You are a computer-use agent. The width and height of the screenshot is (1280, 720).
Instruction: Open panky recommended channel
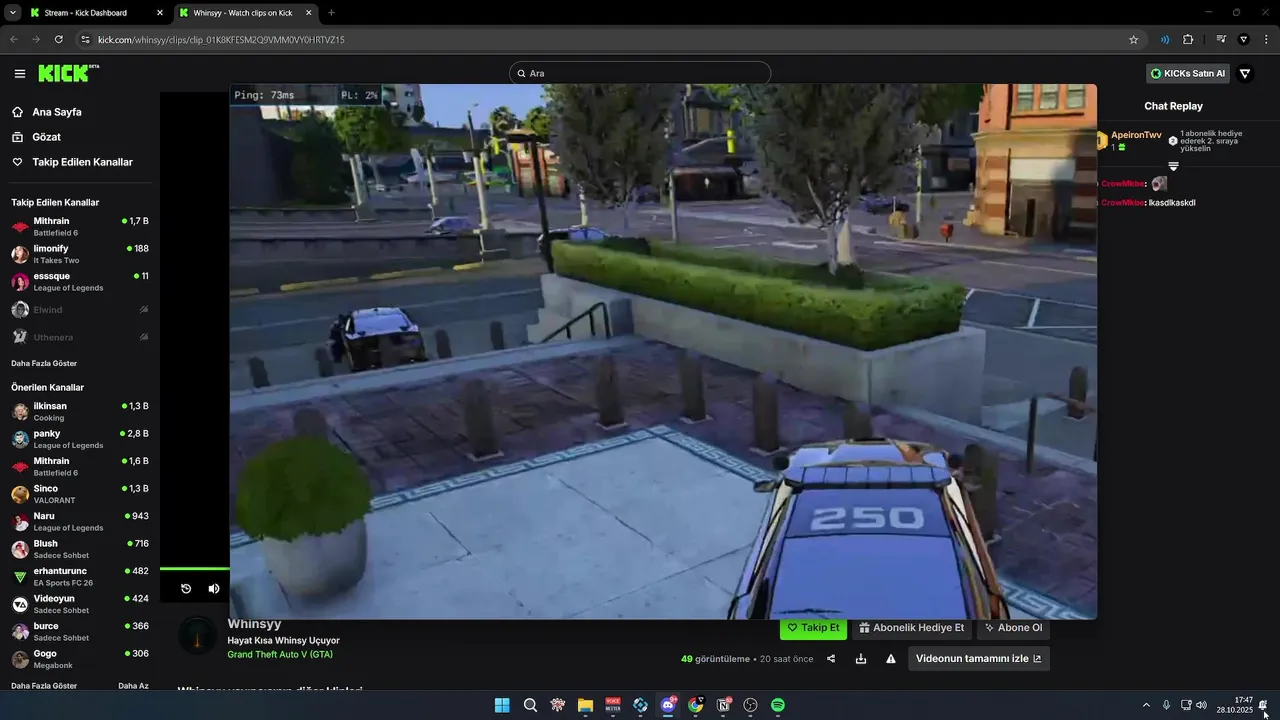(80, 439)
